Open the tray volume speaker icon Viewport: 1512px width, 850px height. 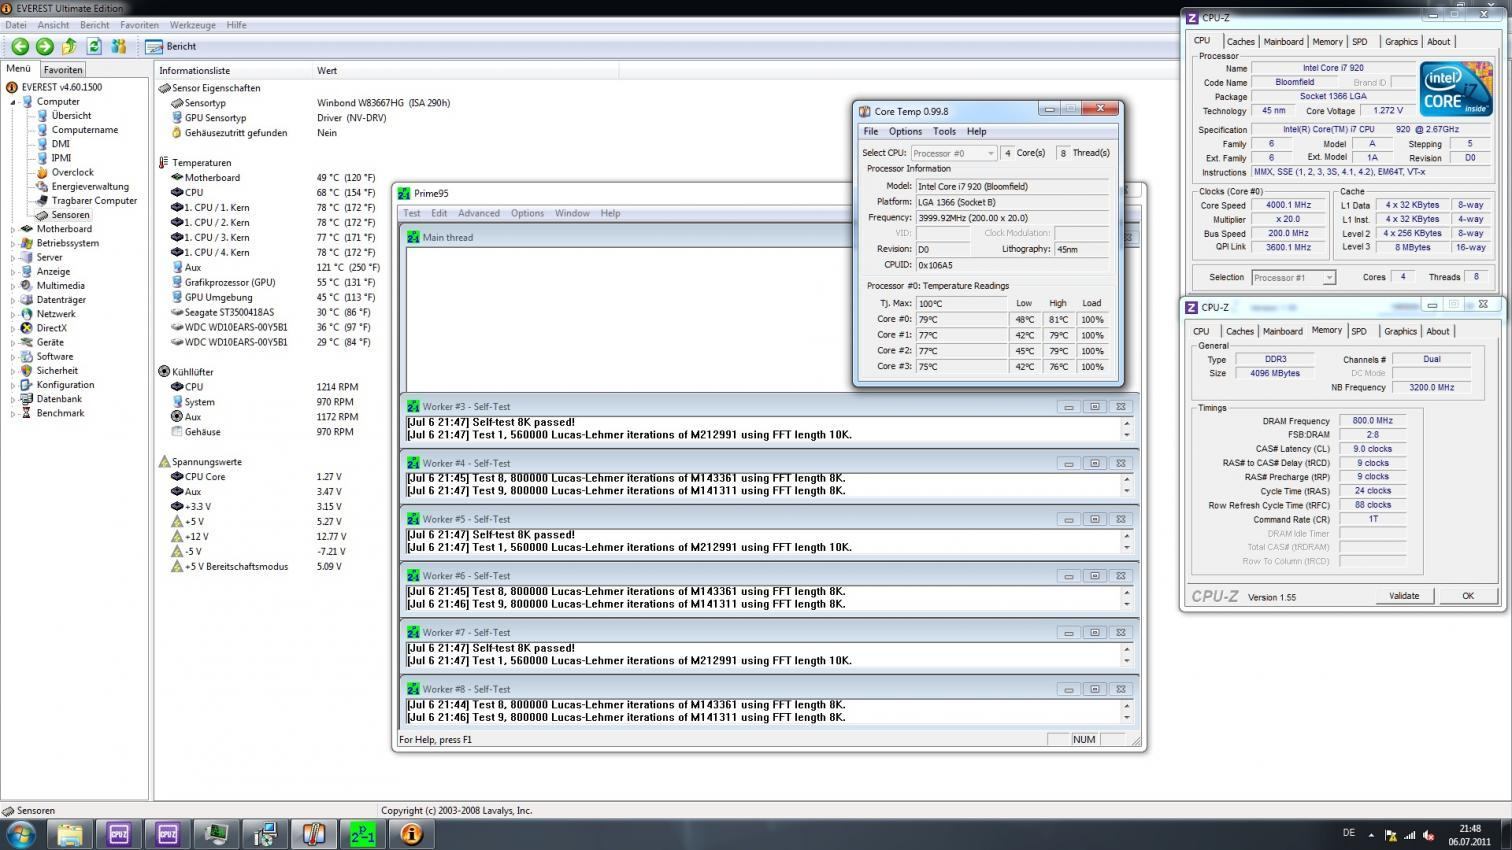(1427, 835)
